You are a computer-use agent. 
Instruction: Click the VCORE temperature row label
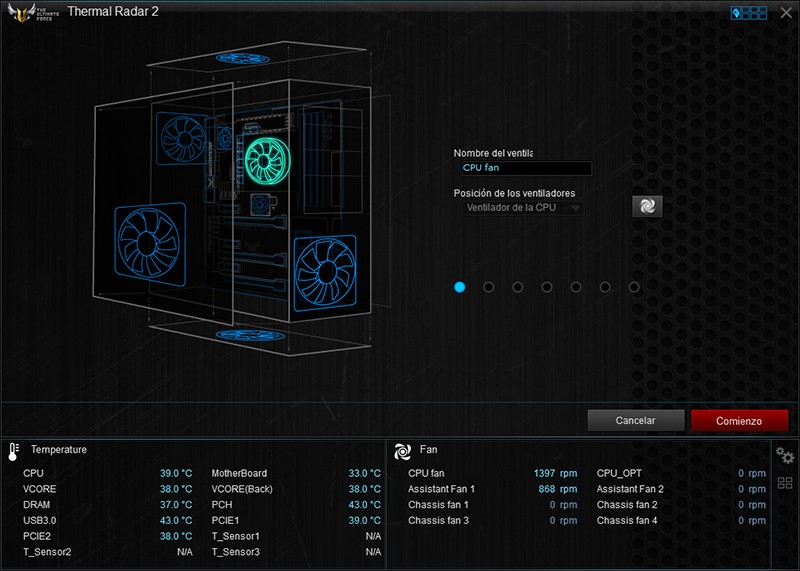click(39, 489)
